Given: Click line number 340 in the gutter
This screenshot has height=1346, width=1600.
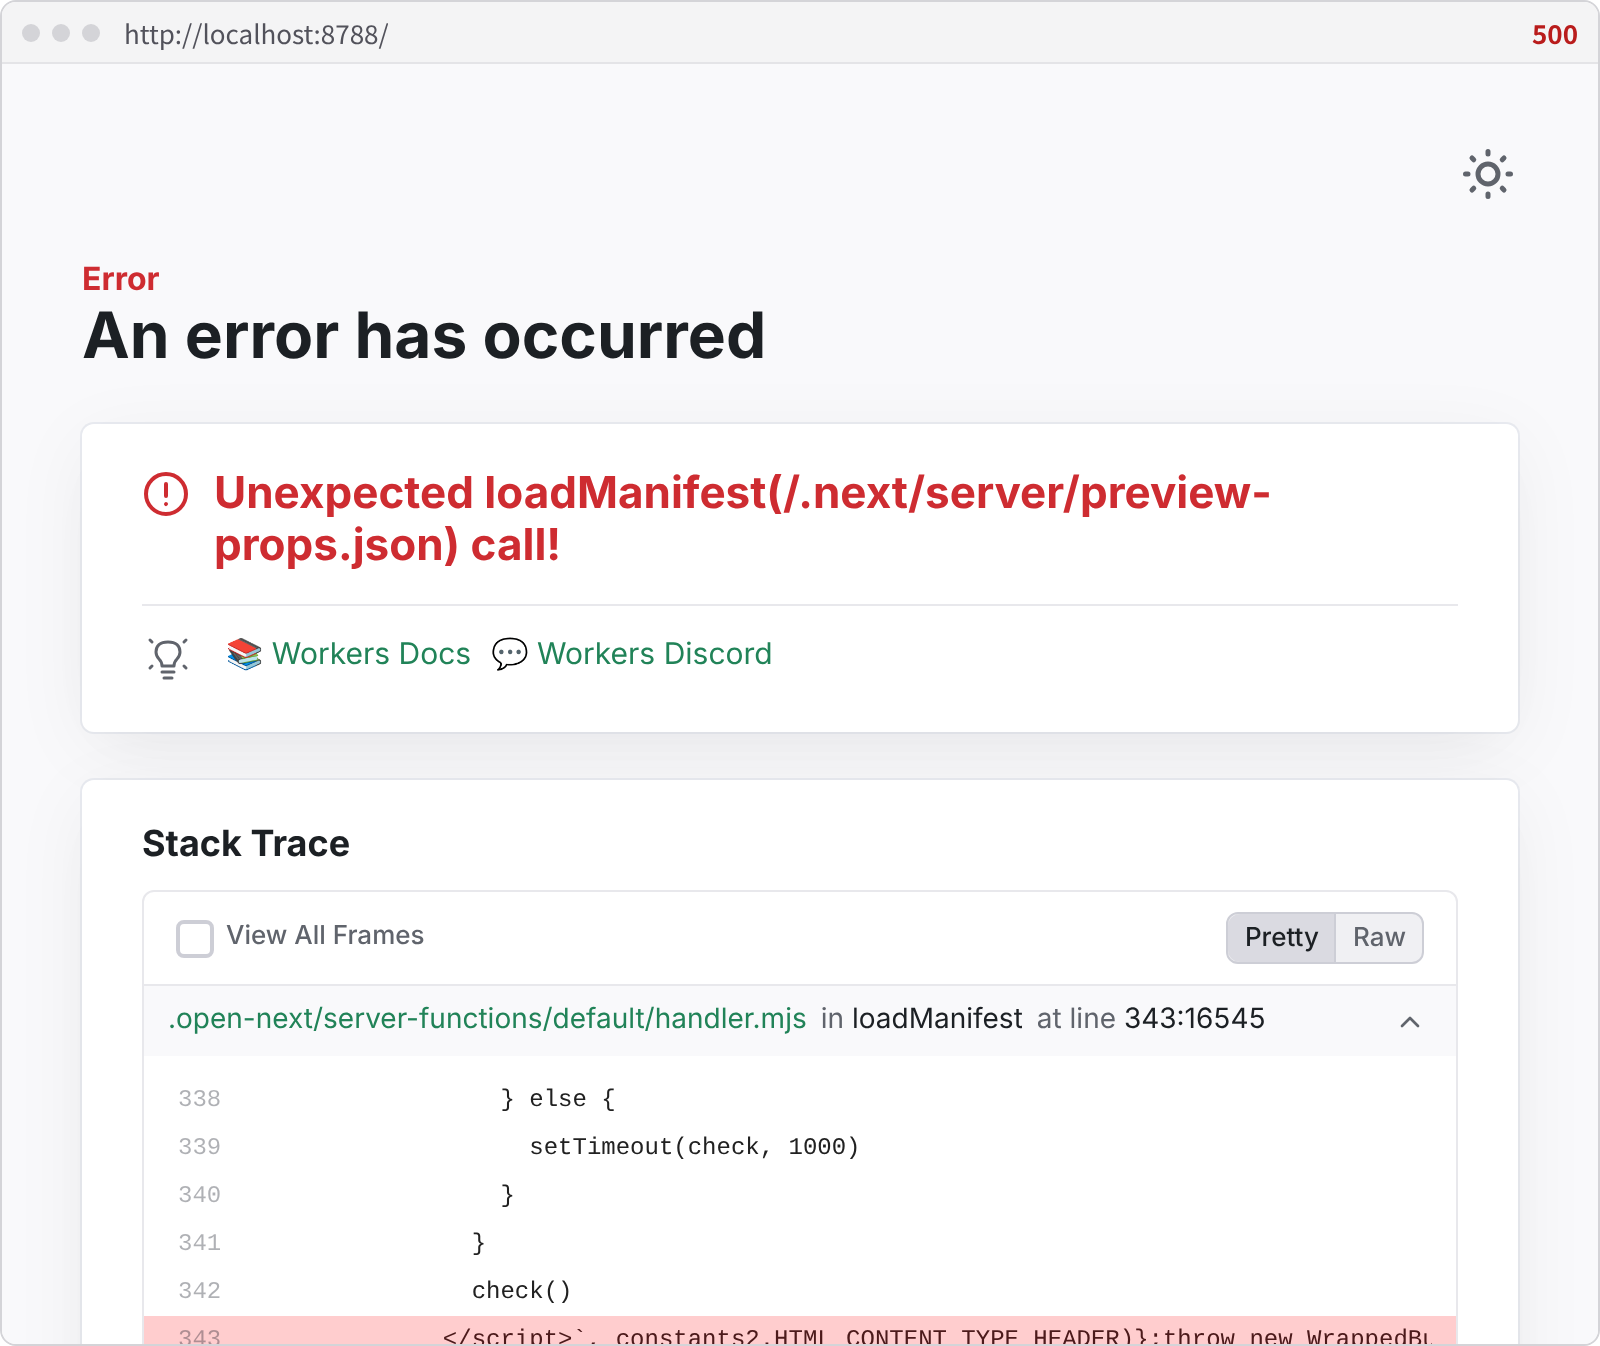Looking at the screenshot, I should click(199, 1194).
